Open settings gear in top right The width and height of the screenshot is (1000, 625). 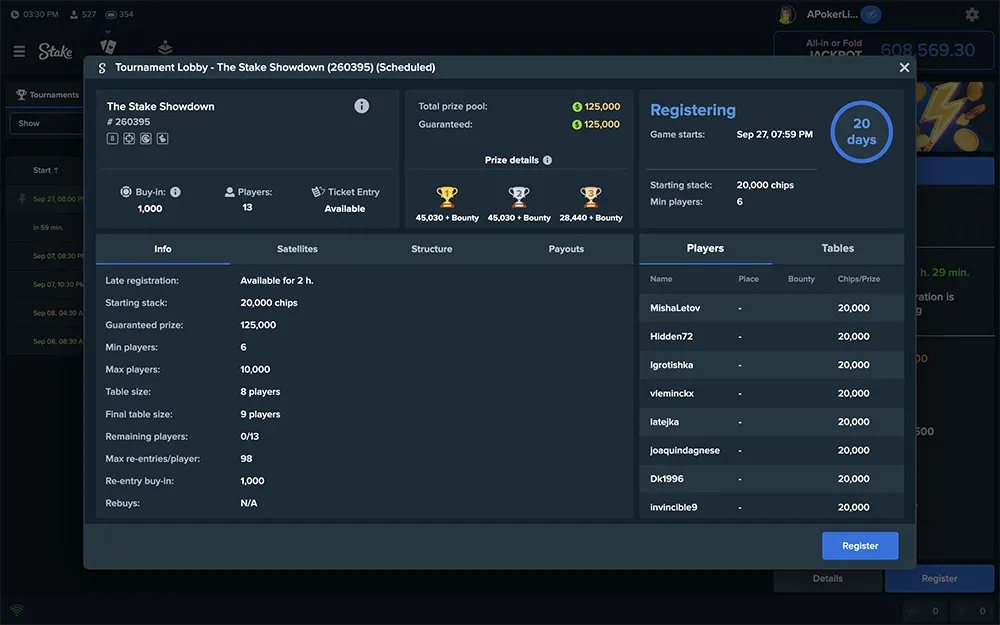pos(972,14)
